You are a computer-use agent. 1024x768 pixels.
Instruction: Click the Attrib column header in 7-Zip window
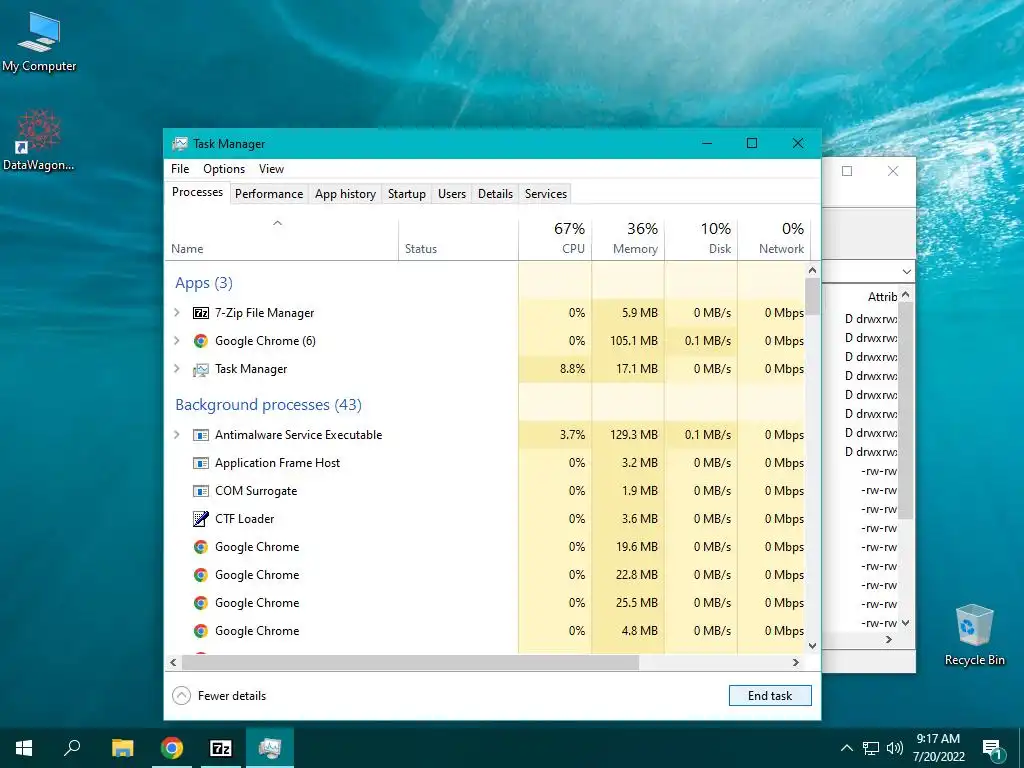coord(882,297)
